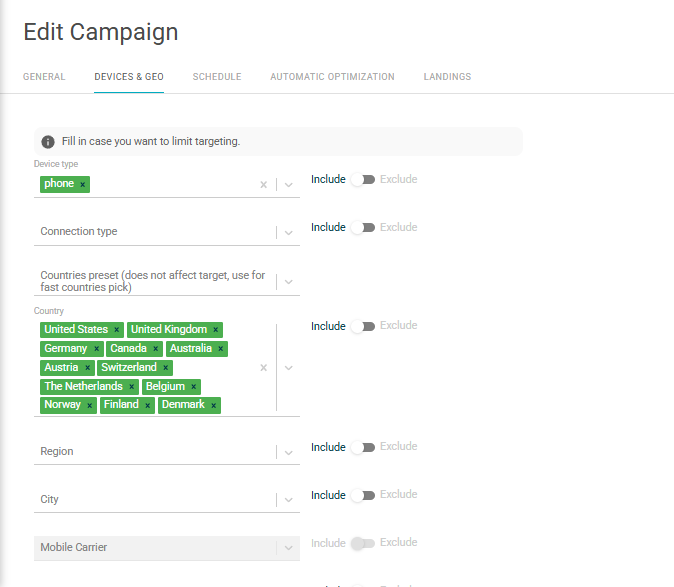Image resolution: width=674 pixels, height=587 pixels.
Task: Switch to the General tab
Action: [x=44, y=77]
